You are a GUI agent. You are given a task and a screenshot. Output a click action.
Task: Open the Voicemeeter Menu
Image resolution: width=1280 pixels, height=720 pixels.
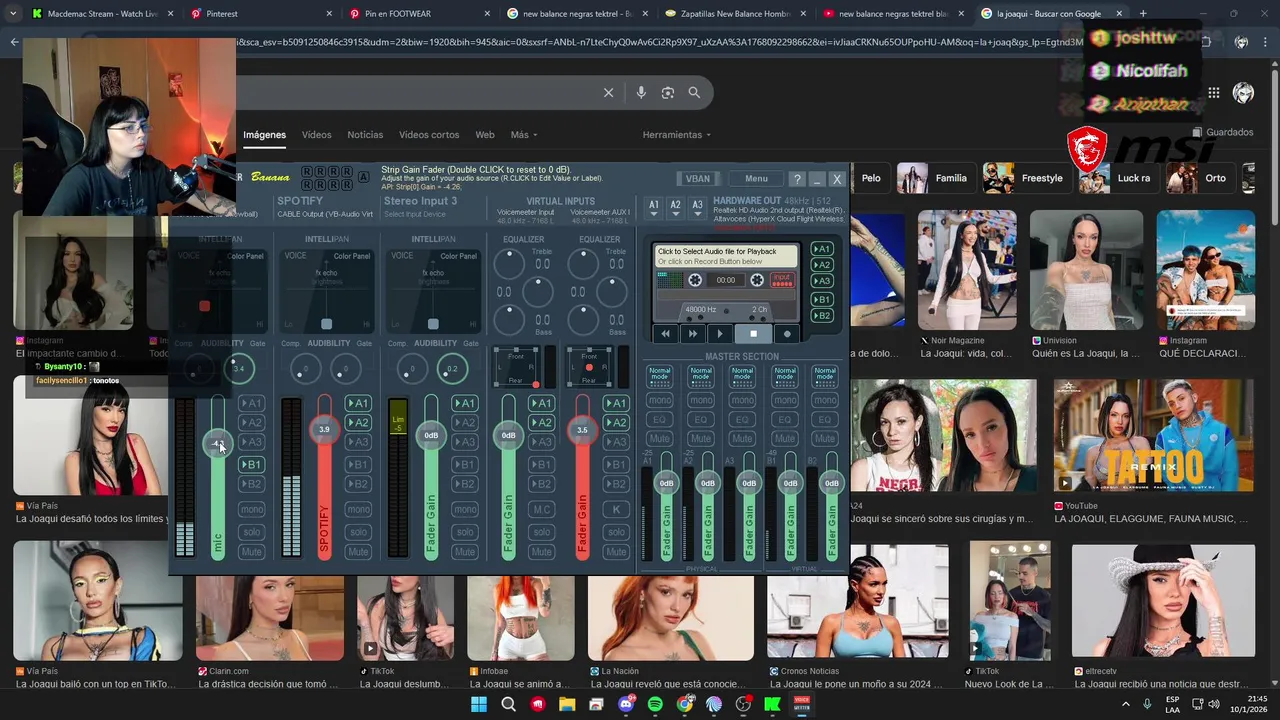pos(756,179)
